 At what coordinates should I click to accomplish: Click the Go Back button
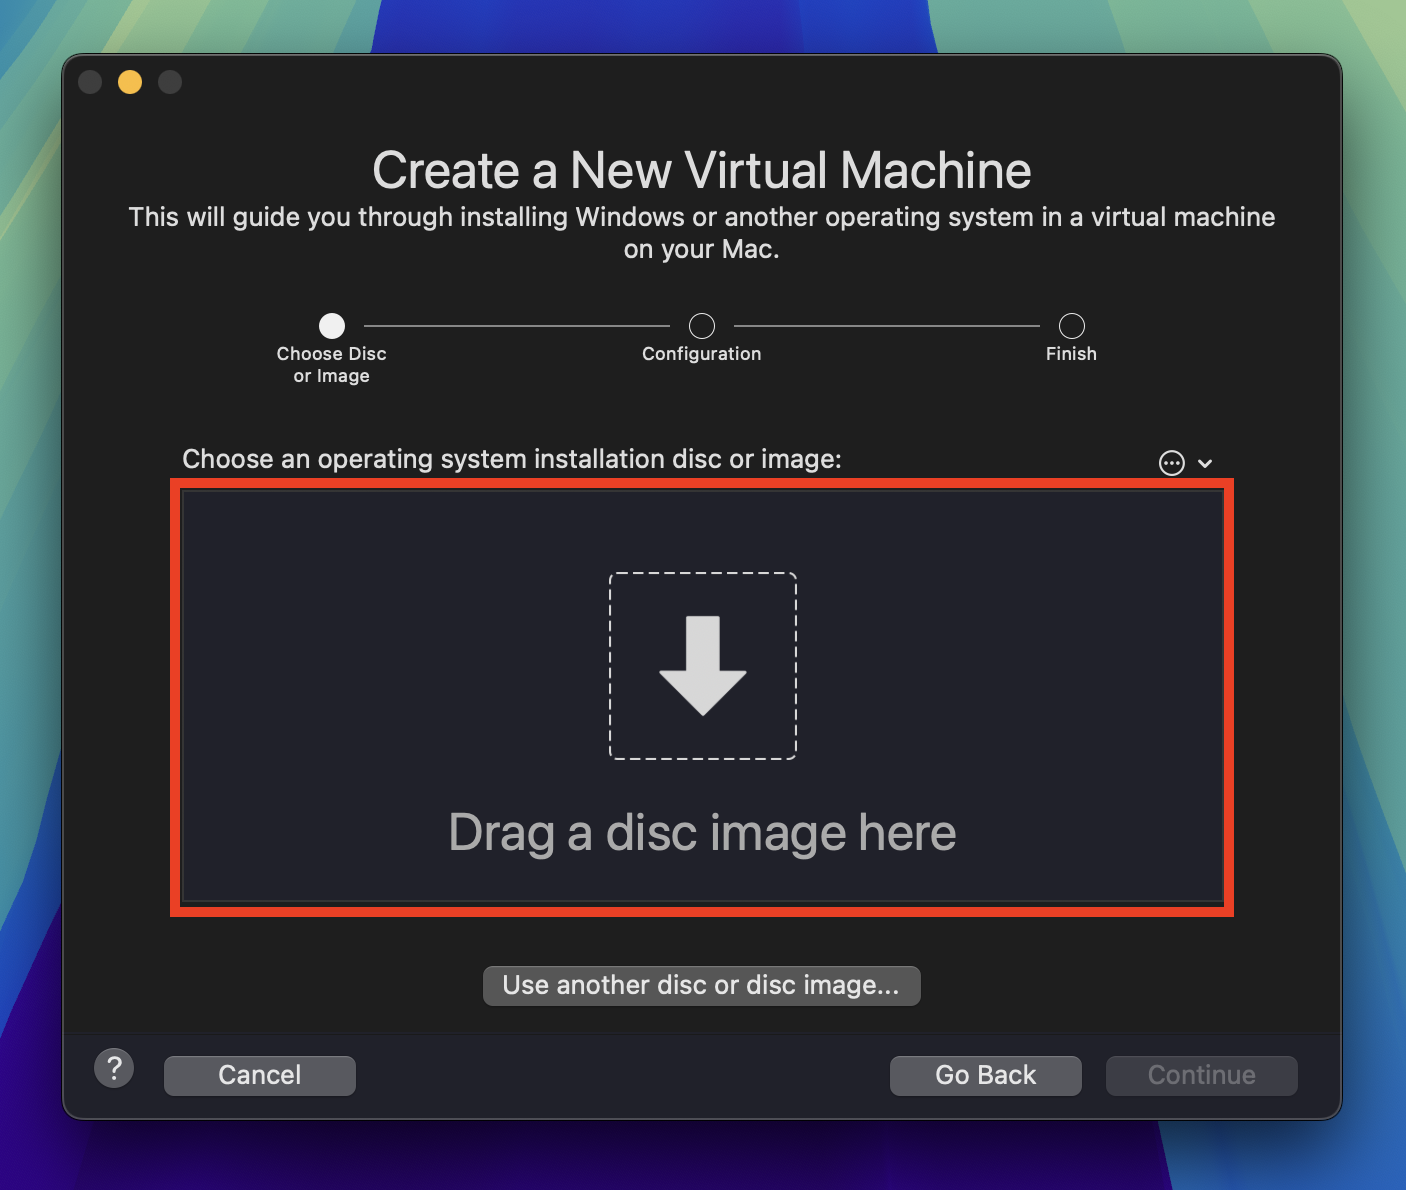click(985, 1075)
